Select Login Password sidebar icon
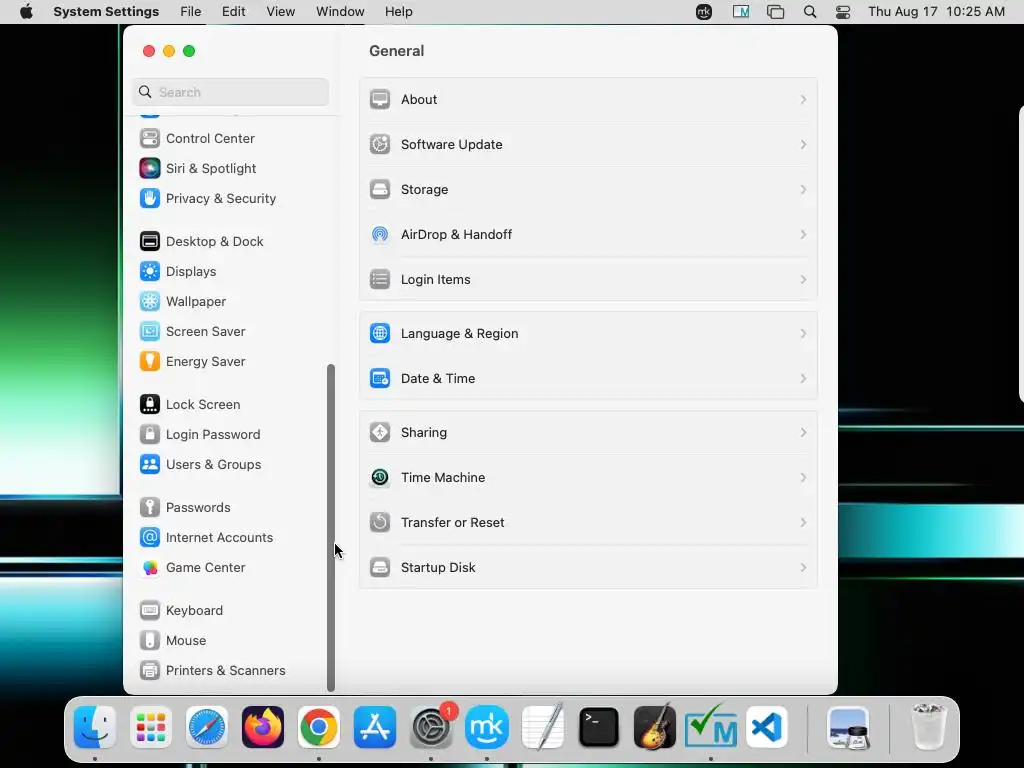Image resolution: width=1024 pixels, height=768 pixels. (150, 435)
